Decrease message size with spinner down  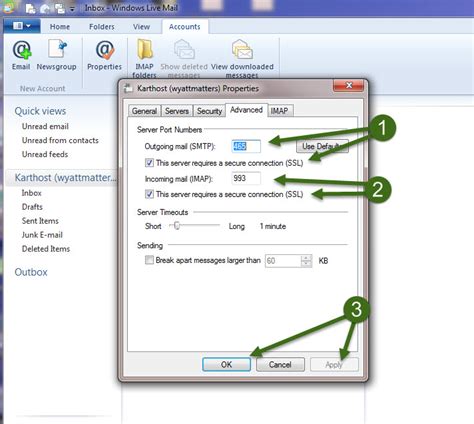coord(306,264)
